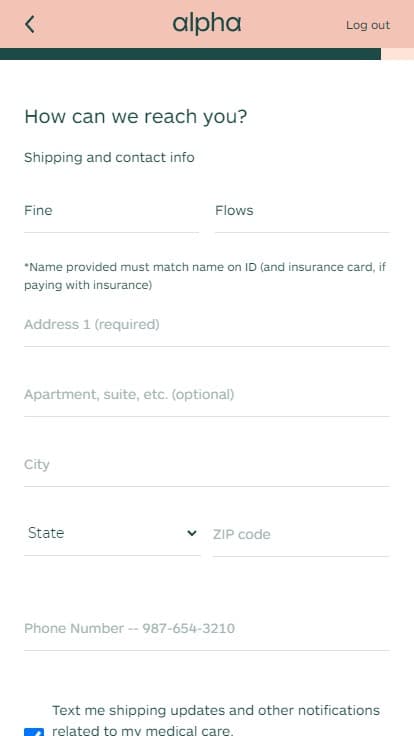Expand State list via its down arrow
The height and width of the screenshot is (736, 414).
[x=192, y=533]
